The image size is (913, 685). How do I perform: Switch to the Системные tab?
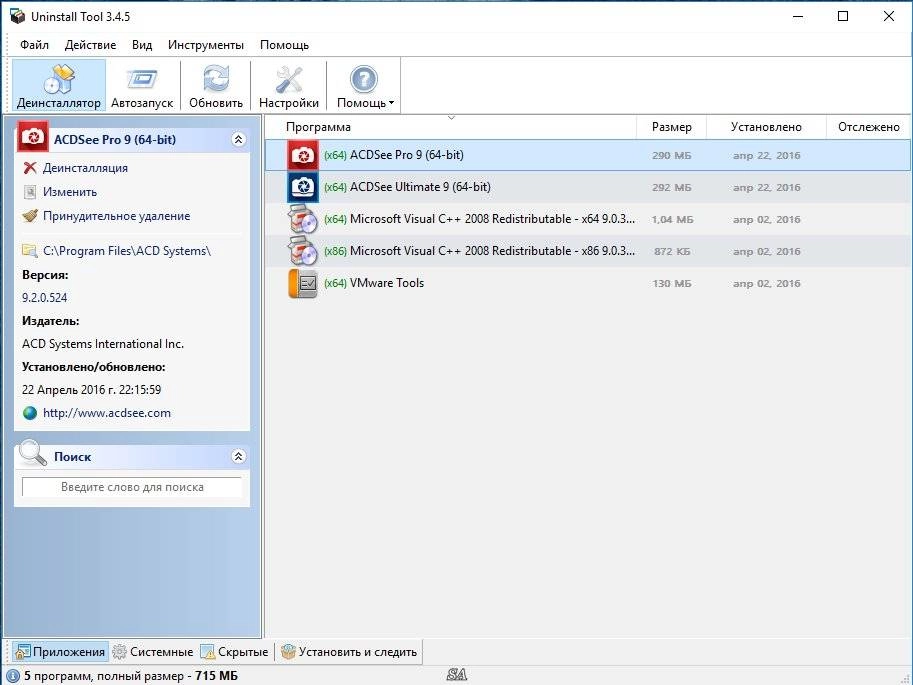153,652
